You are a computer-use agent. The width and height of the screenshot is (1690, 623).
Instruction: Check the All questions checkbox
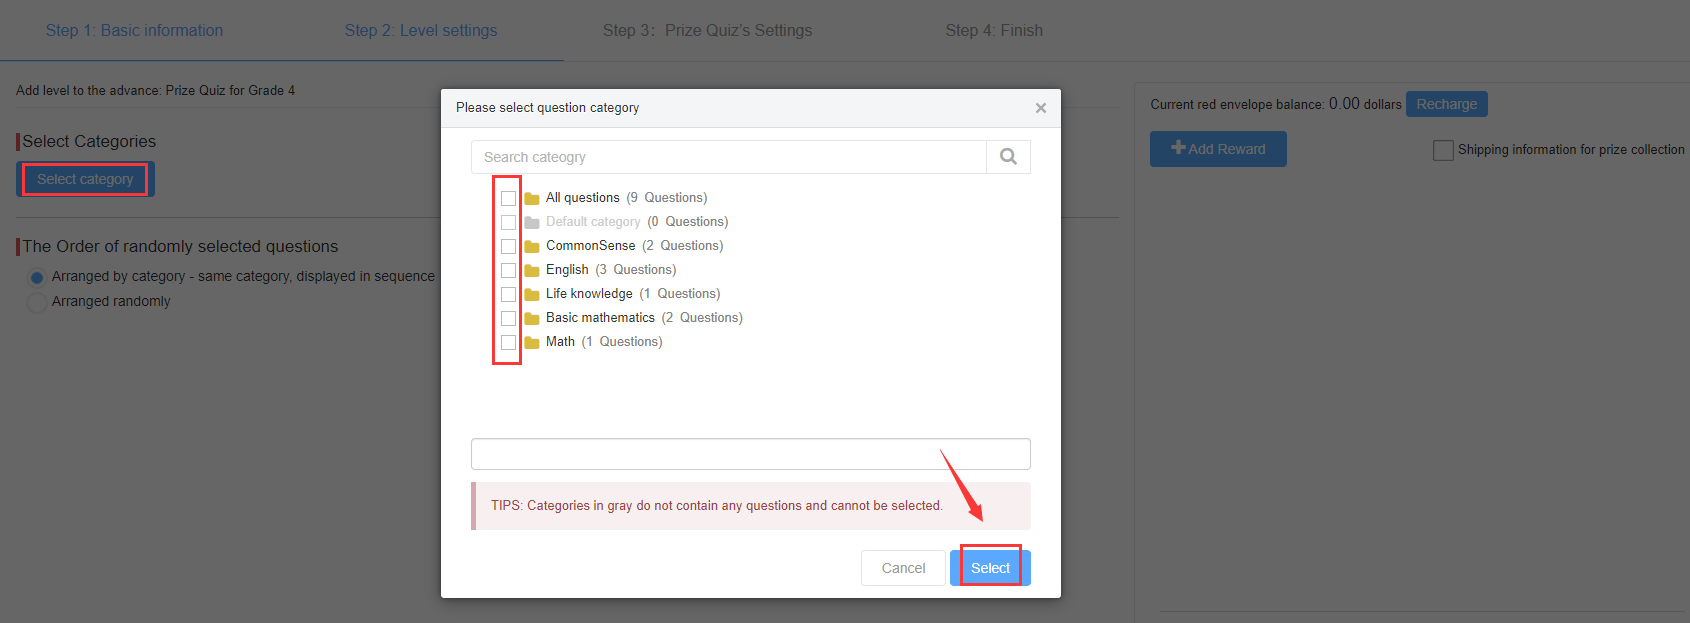point(508,198)
